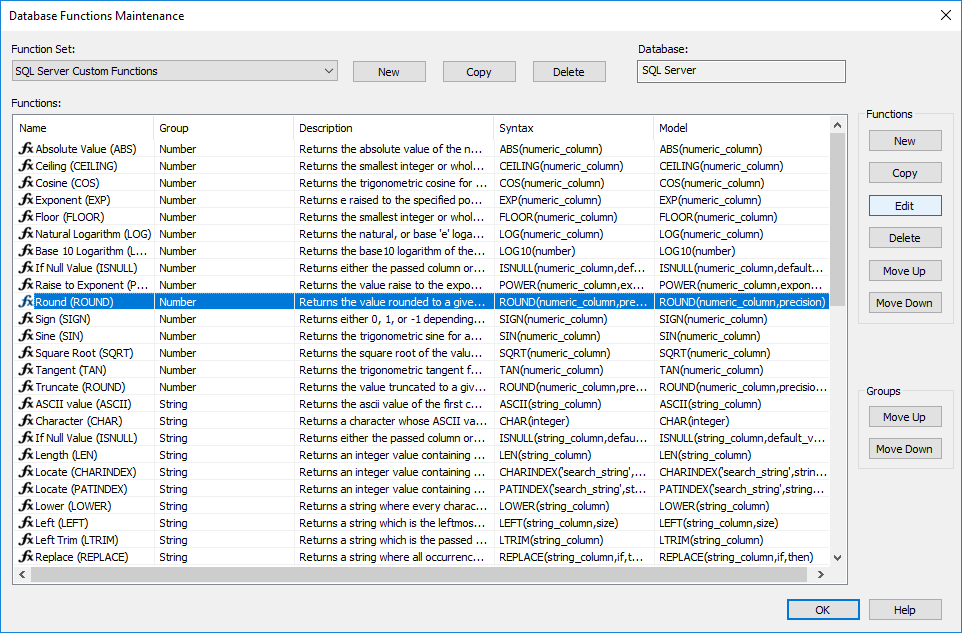Click the fx icon beside Character (CHAR)
Viewport: 962px width, 633px height.
pos(26,421)
